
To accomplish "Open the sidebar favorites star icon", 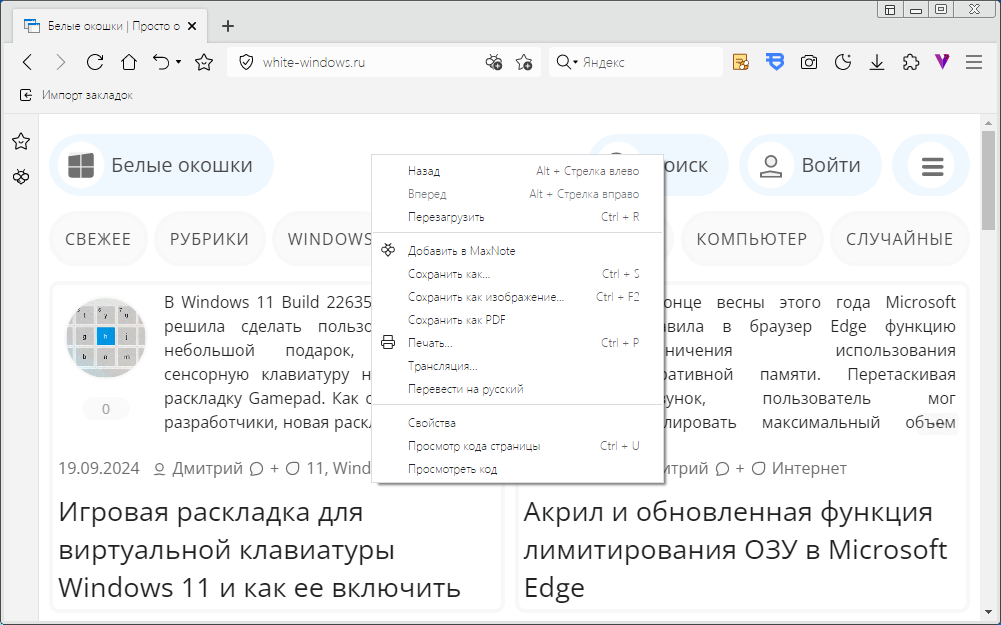I will (x=21, y=141).
